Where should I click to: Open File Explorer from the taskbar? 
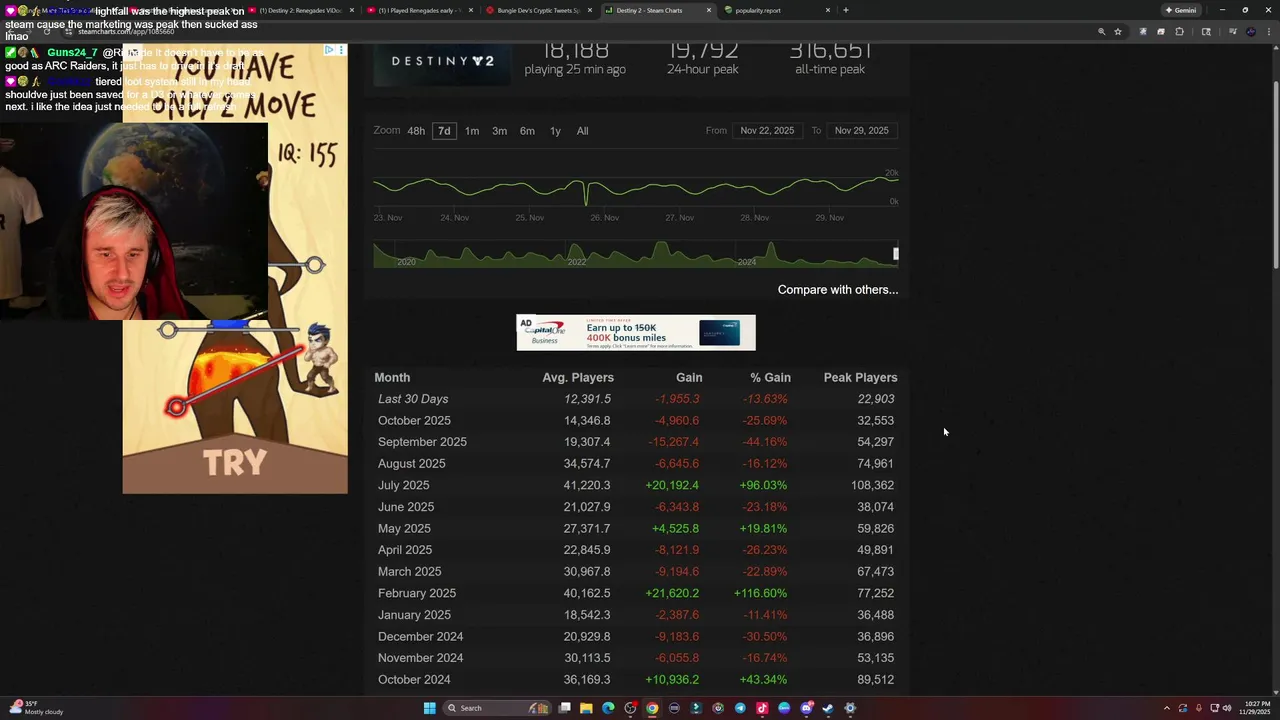(586, 708)
